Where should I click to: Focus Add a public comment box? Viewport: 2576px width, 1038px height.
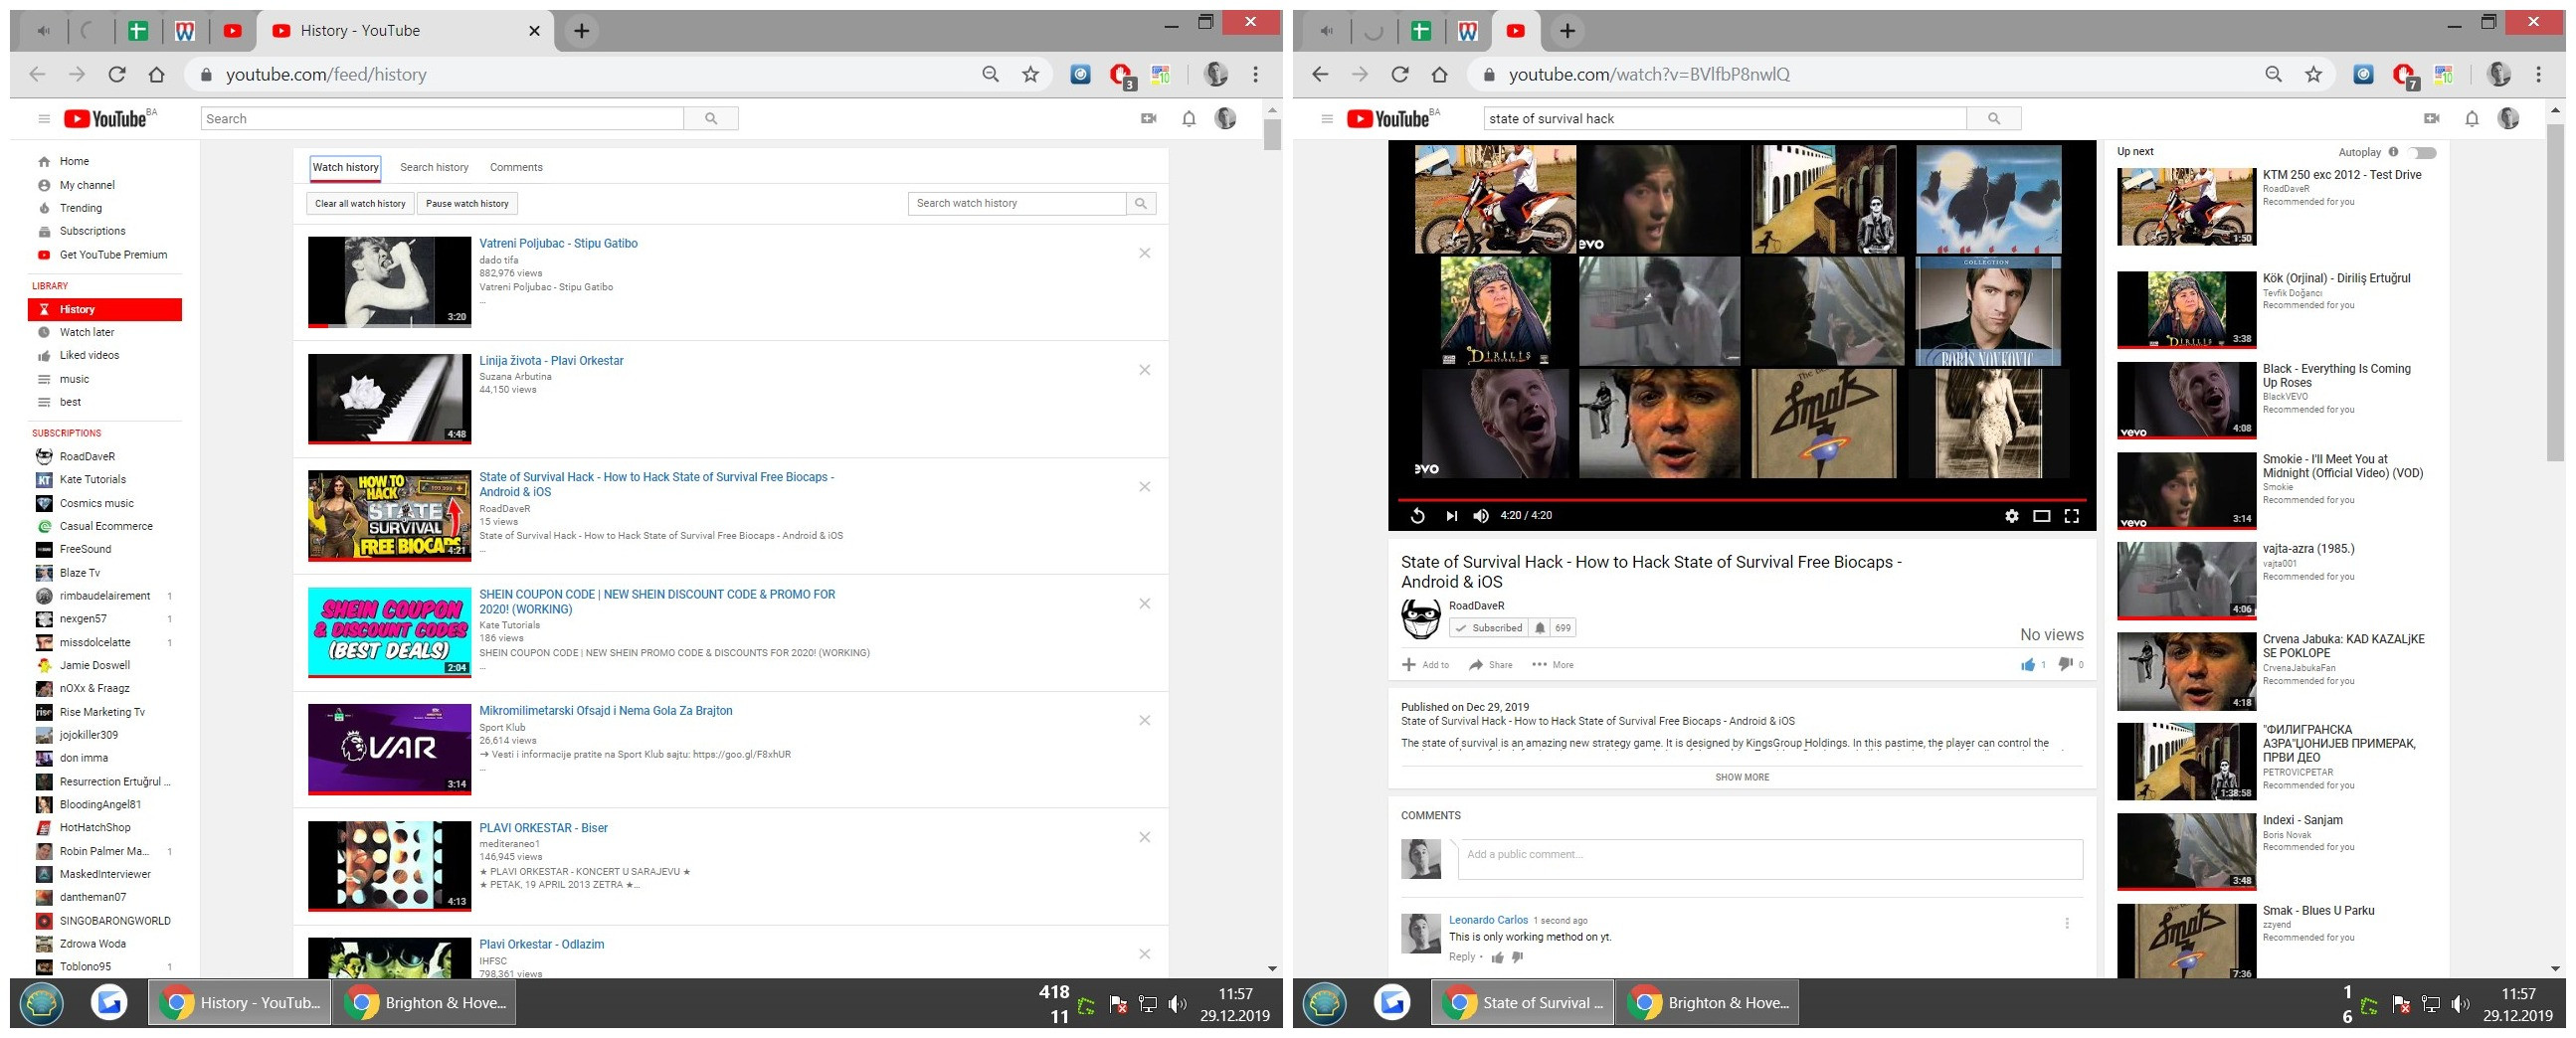click(1770, 859)
